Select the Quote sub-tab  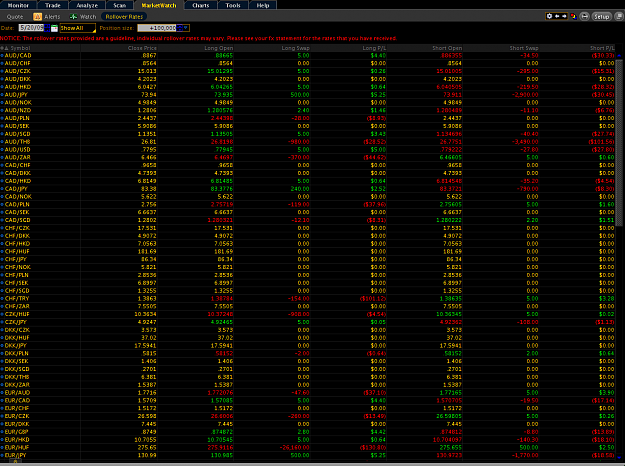click(15, 17)
